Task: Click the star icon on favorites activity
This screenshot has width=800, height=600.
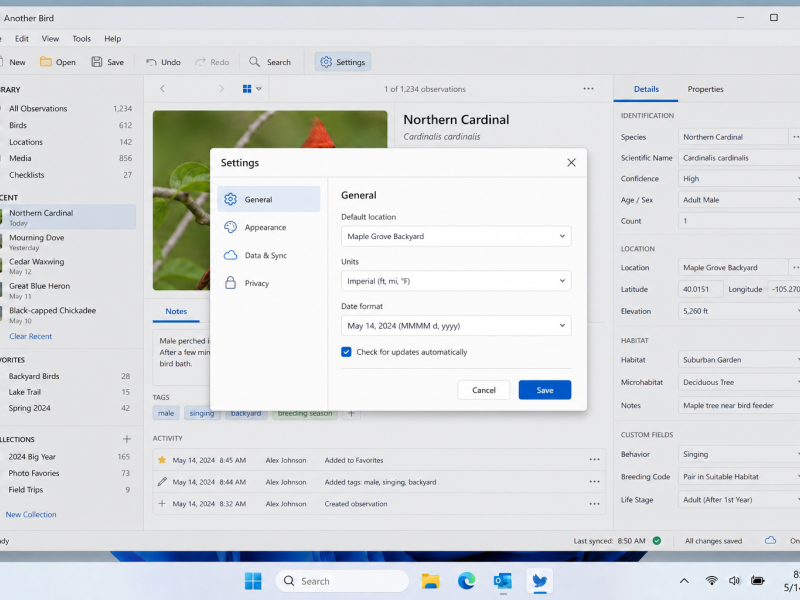Action: tap(162, 460)
